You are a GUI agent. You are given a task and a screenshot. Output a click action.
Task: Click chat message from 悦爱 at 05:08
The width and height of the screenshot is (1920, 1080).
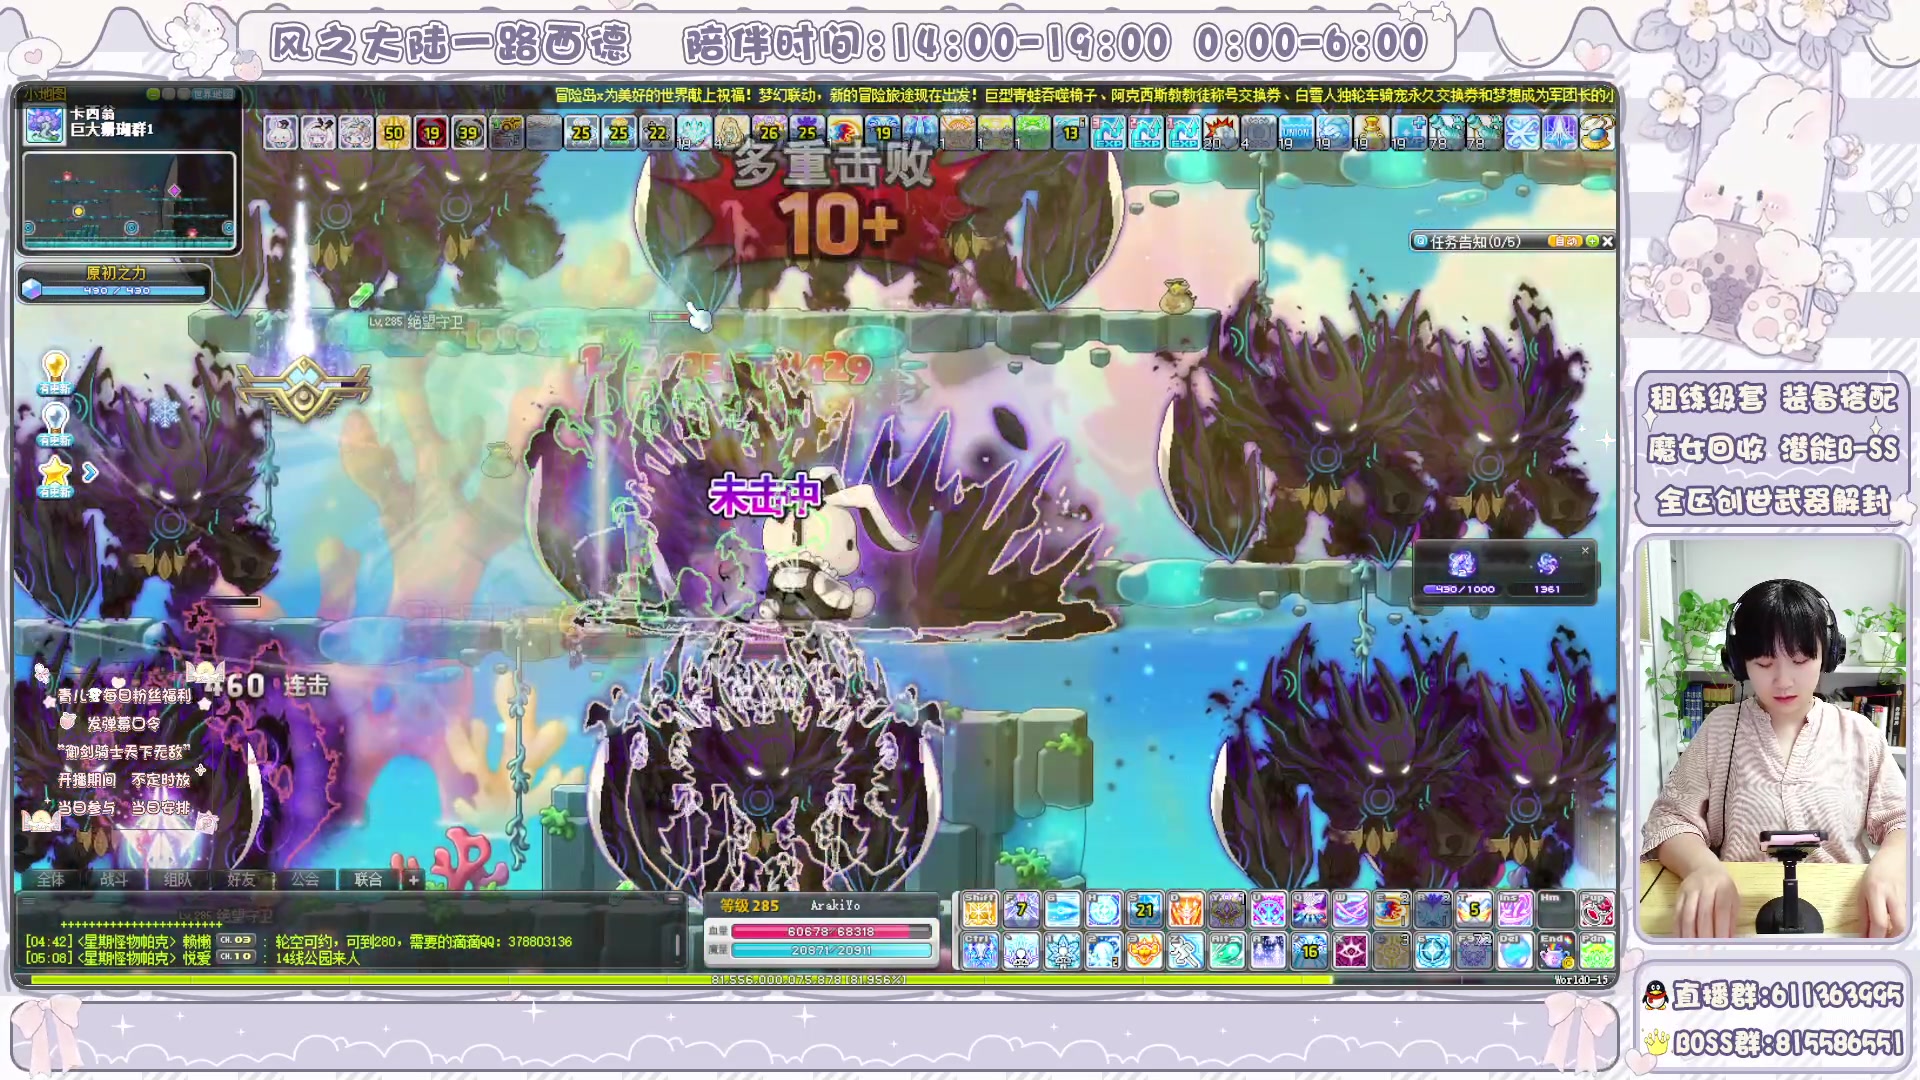[192, 958]
